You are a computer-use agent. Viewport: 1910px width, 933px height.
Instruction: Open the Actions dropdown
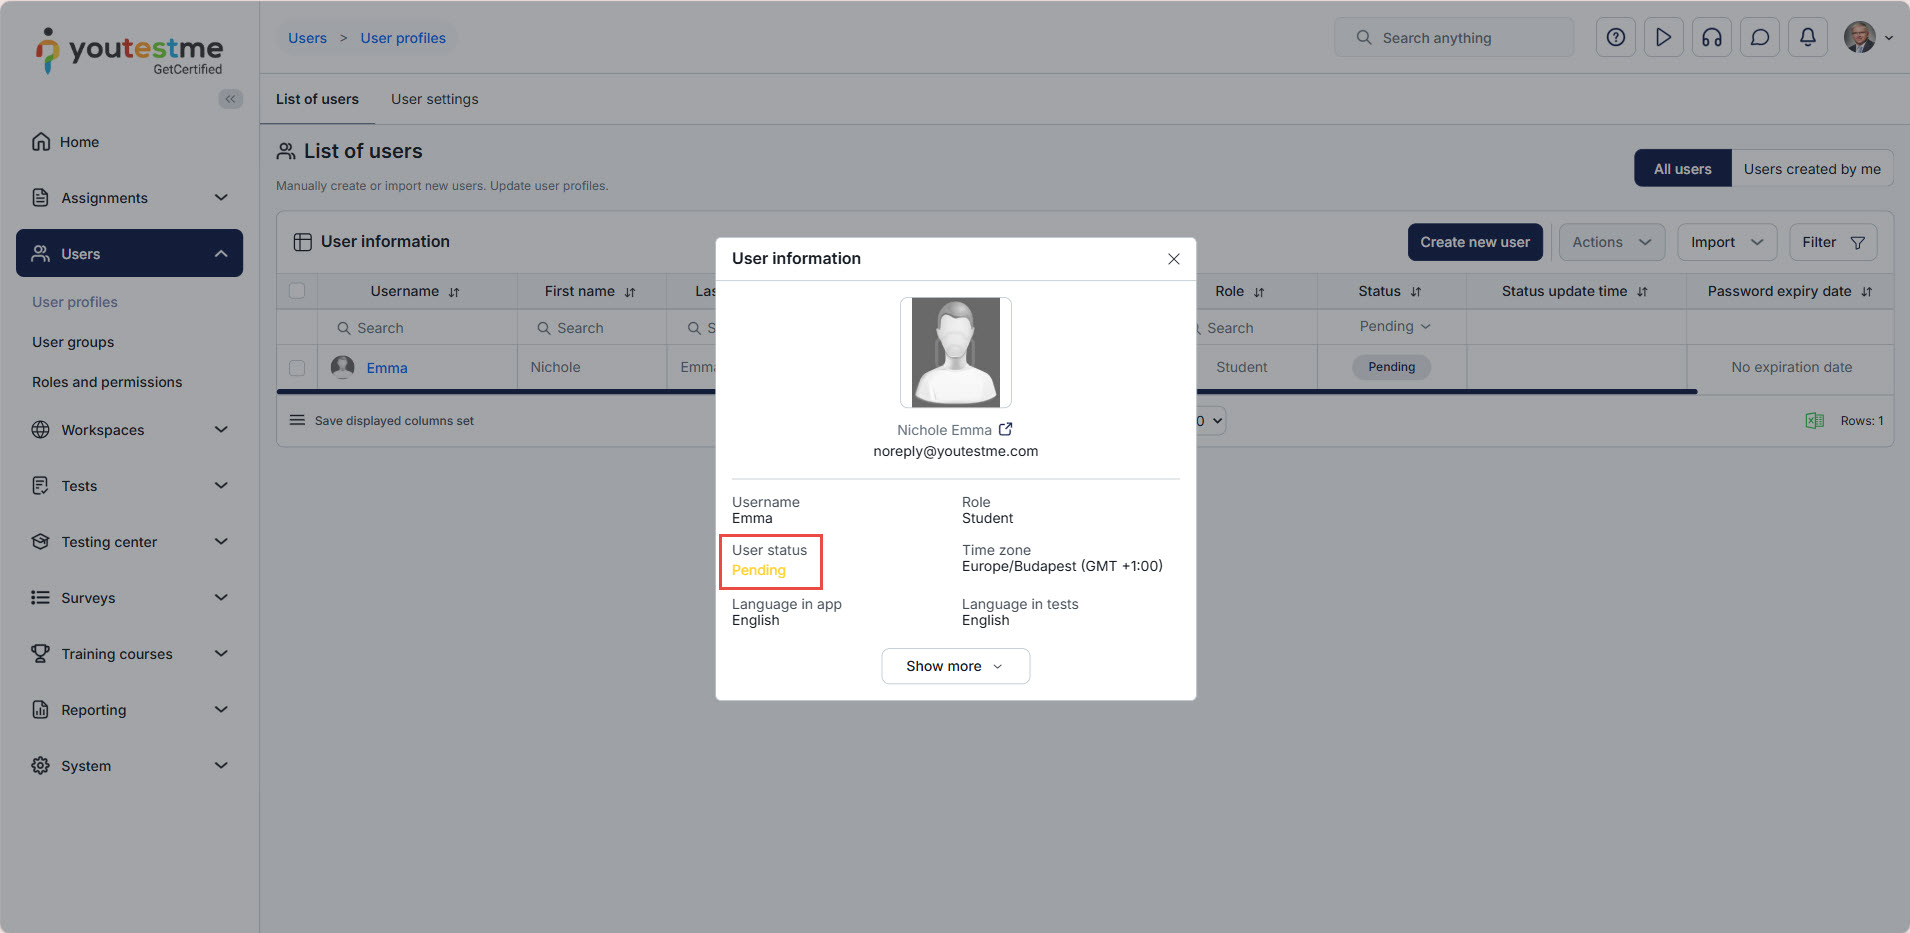coord(1610,242)
